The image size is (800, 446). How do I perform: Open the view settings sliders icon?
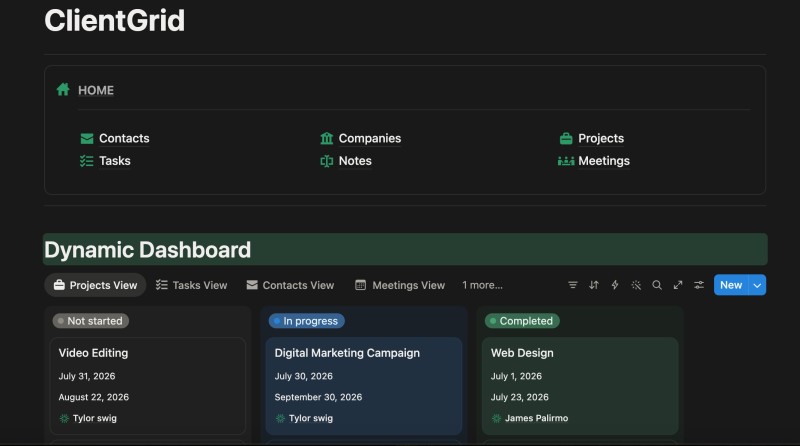[699, 285]
